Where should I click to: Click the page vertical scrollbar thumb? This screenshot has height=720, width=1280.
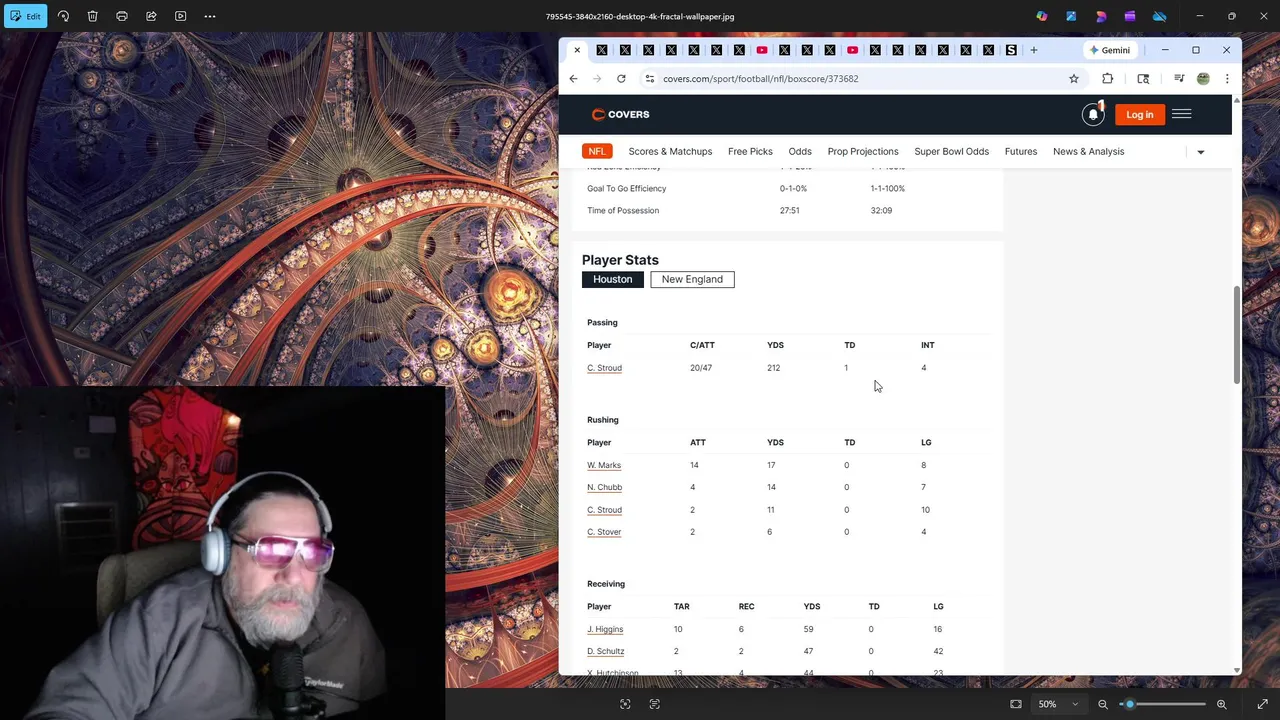(1237, 335)
